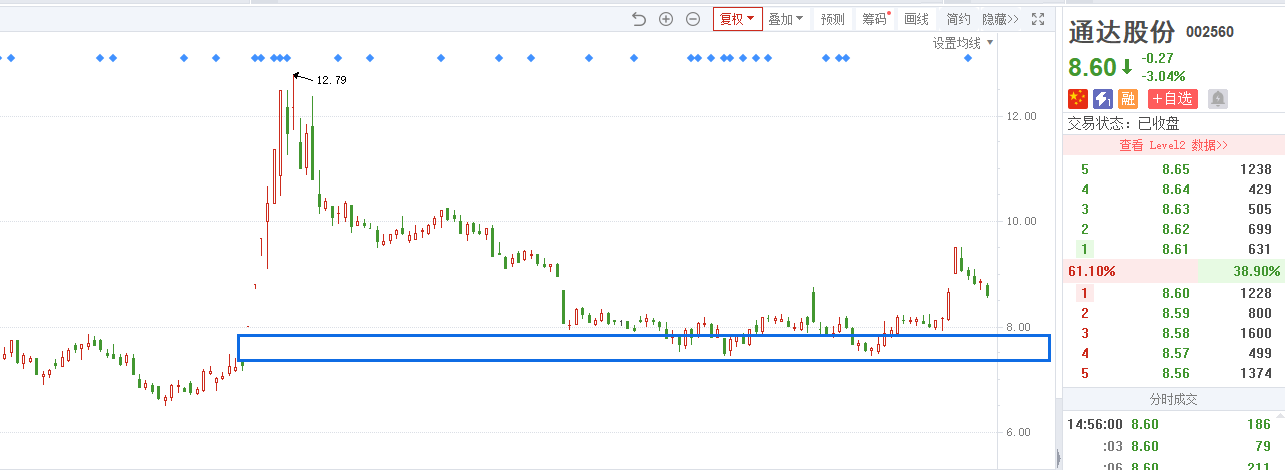This screenshot has height=470, width=1285.
Task: Click the China flag market icon
Action: [x=1078, y=98]
